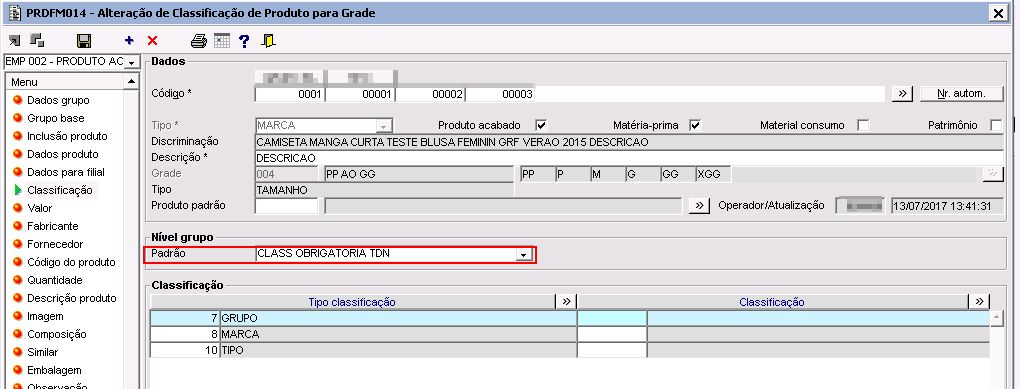Image resolution: width=1020 pixels, height=389 pixels.
Task: Print using the printer icon
Action: [x=198, y=41]
